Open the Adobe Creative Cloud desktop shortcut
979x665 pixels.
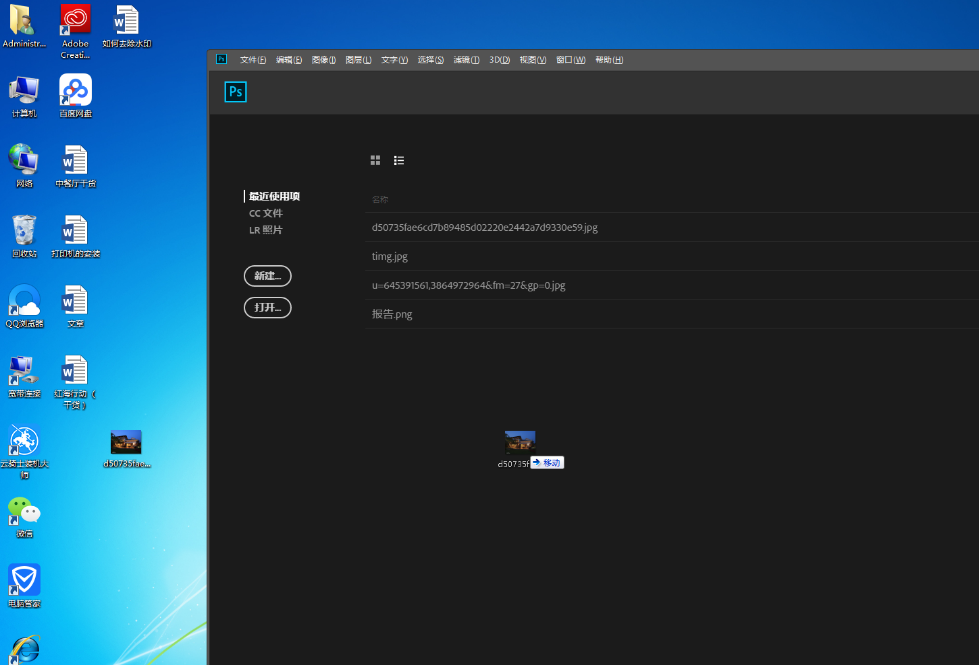75,31
